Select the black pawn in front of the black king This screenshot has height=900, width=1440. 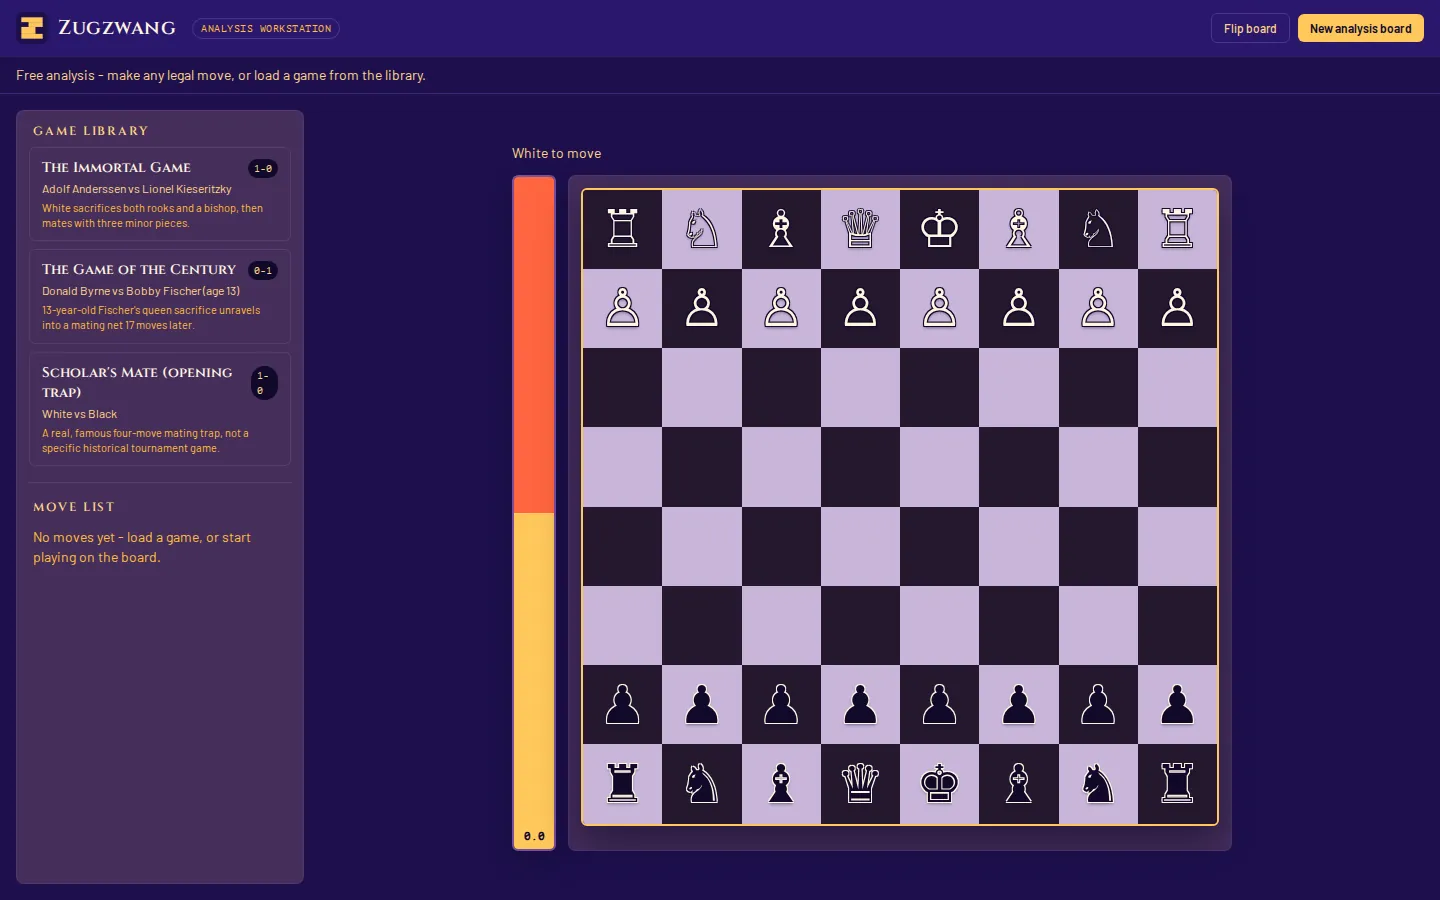point(939,705)
